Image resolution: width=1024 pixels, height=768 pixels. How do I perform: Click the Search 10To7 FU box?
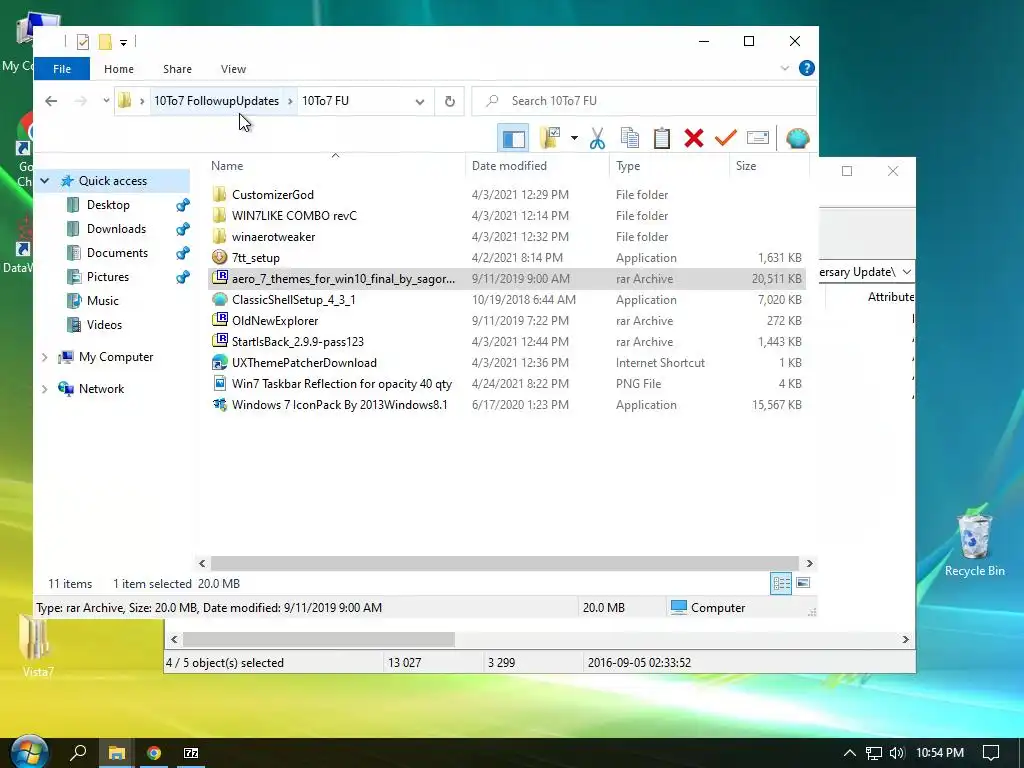tap(644, 101)
